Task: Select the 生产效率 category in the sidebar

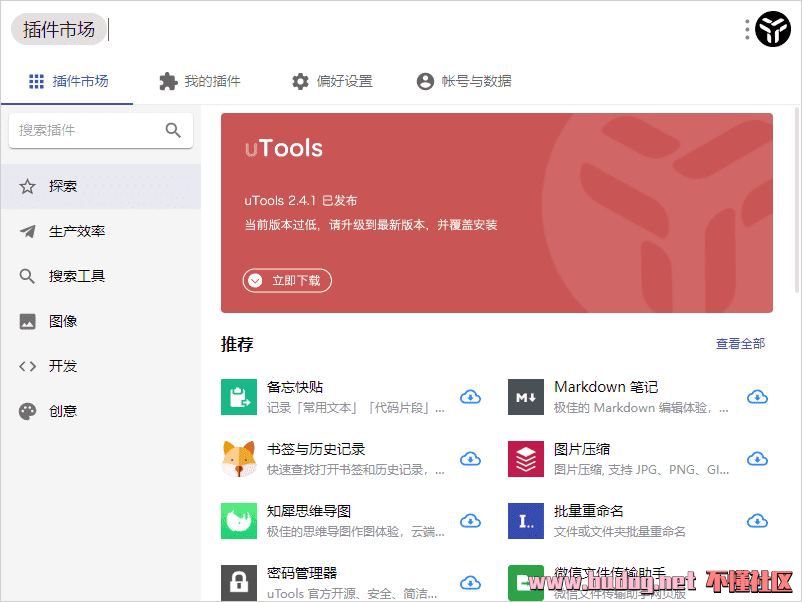Action: [101, 231]
